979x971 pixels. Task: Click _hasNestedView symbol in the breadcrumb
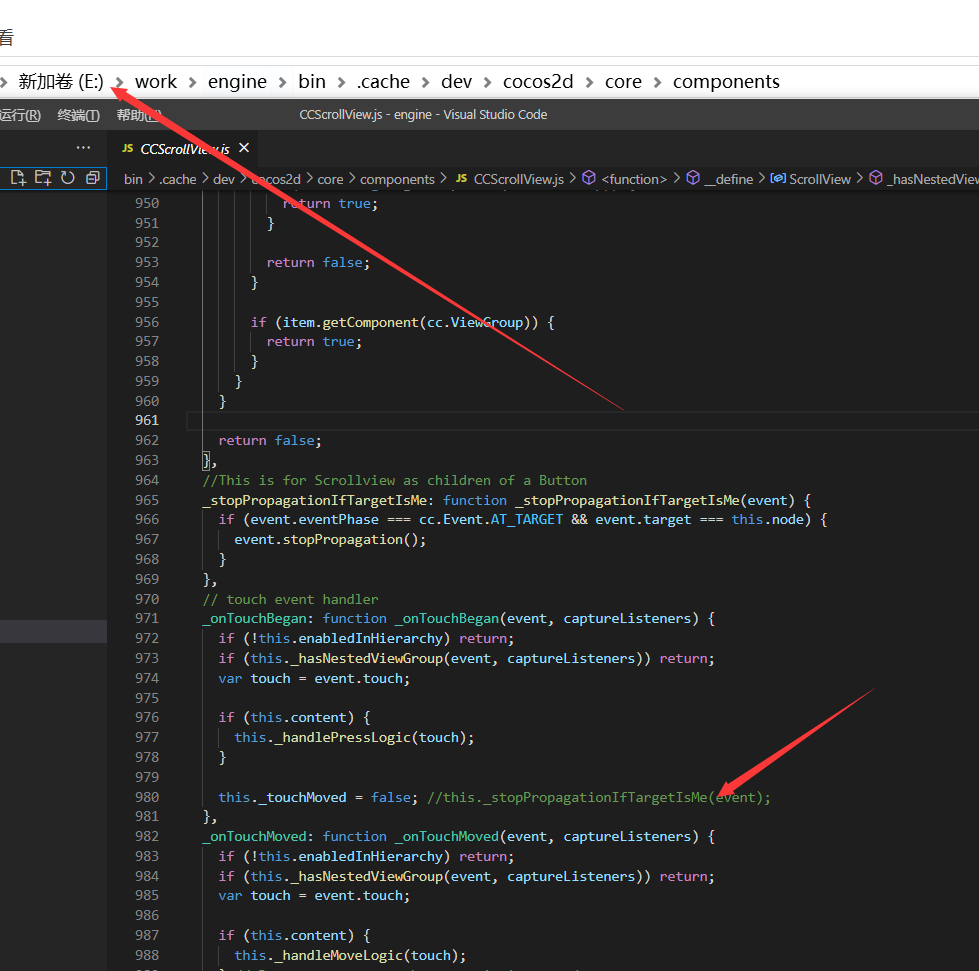(933, 179)
